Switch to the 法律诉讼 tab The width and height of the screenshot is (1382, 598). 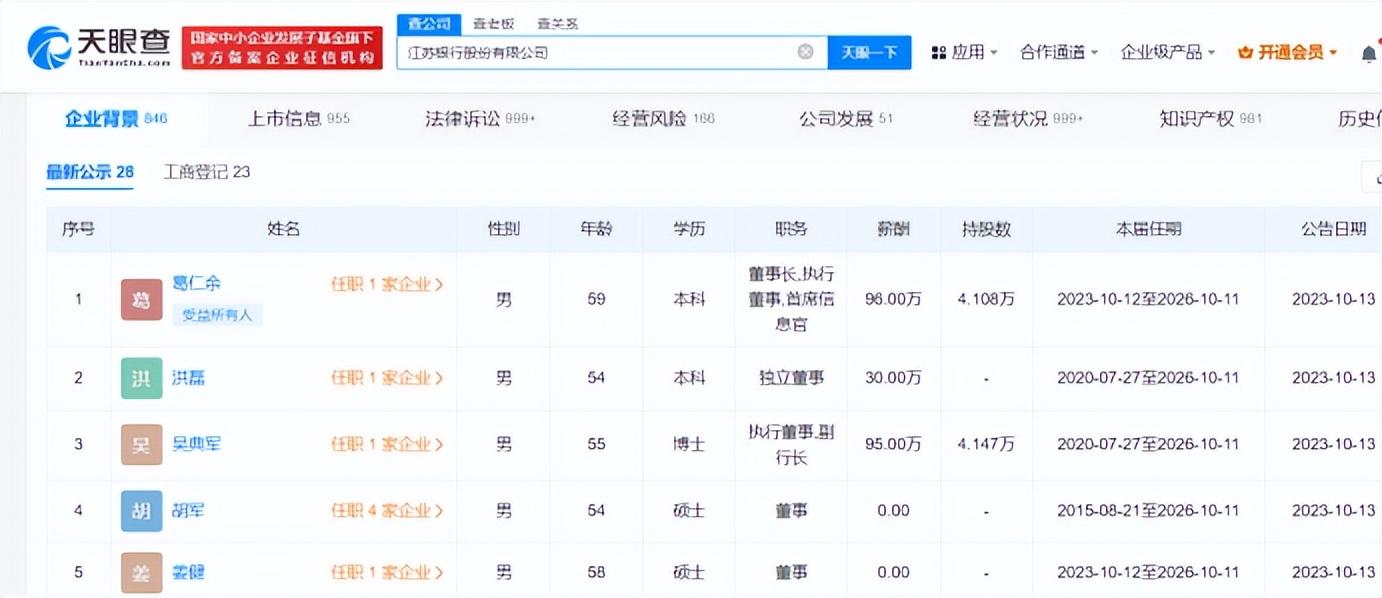coord(480,119)
